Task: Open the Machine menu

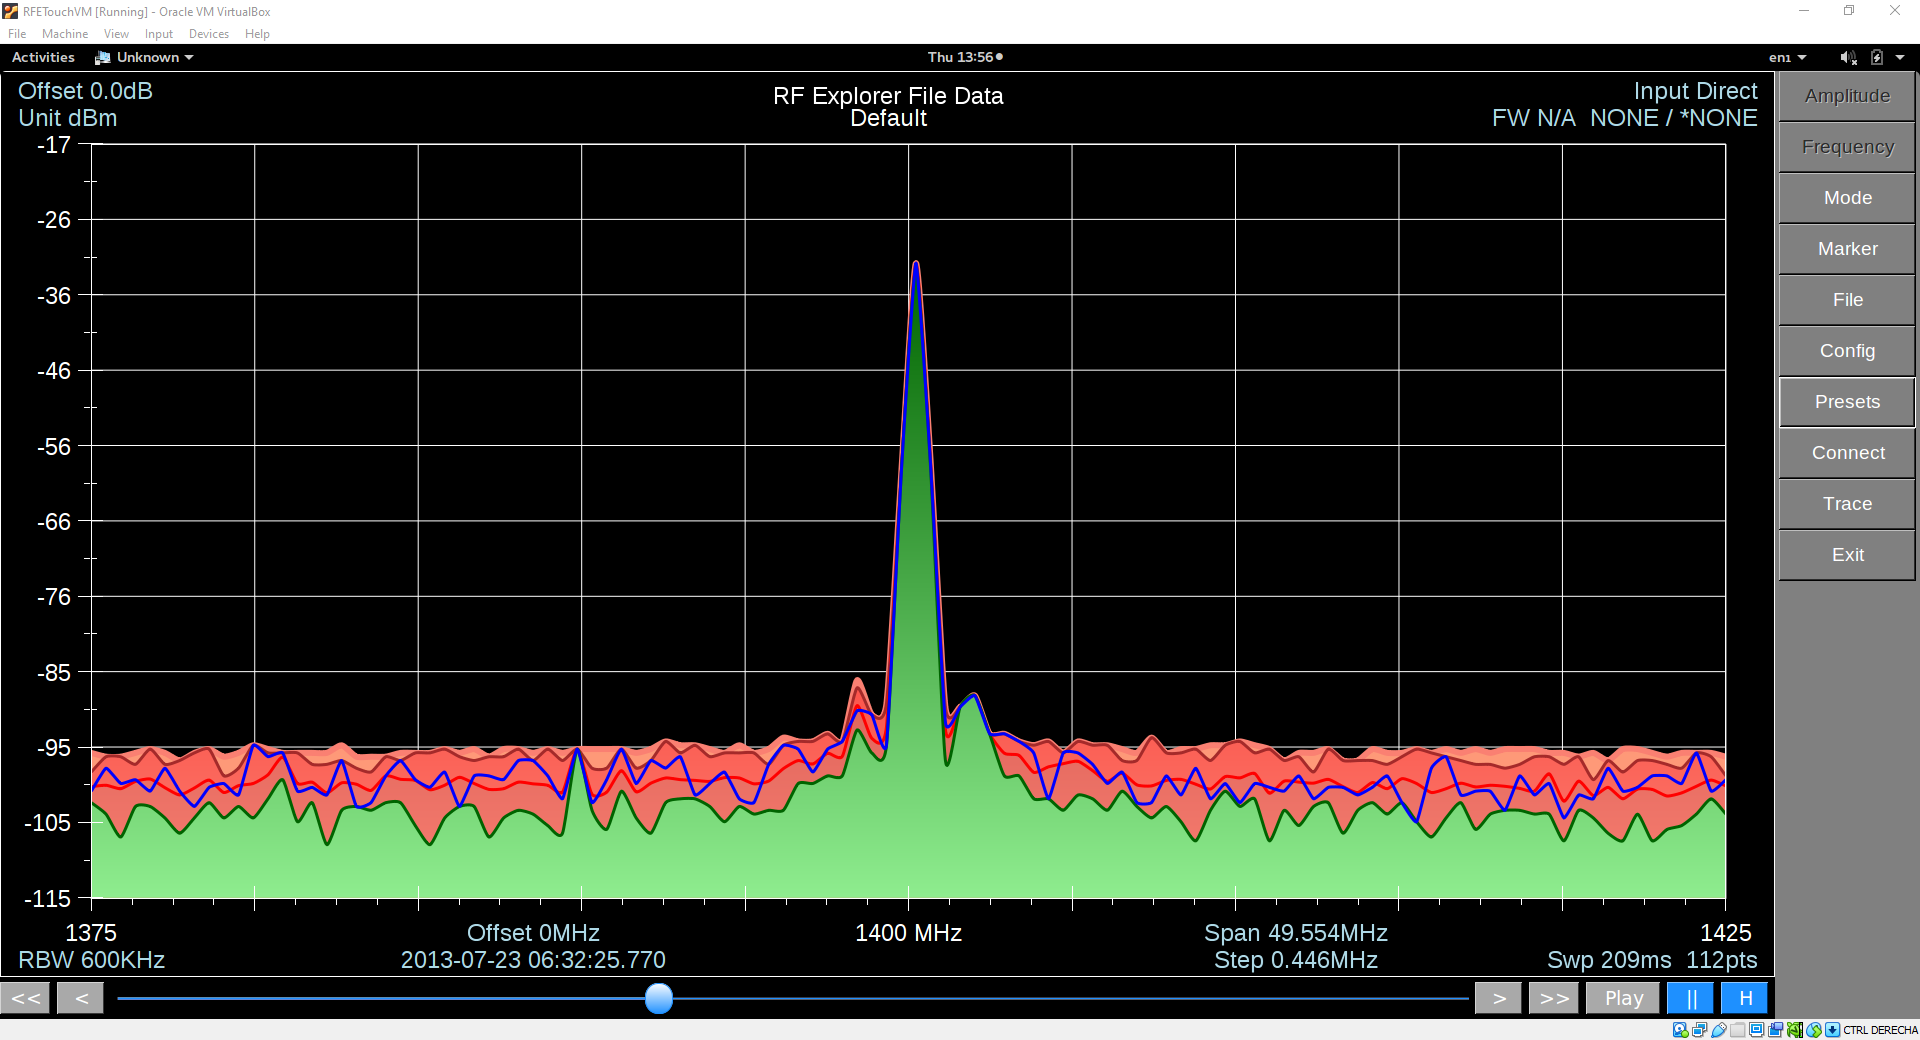Action: pos(65,33)
